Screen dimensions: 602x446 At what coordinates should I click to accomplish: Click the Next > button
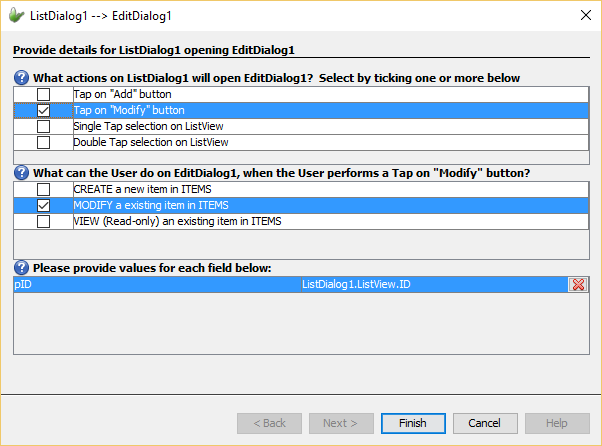341,423
